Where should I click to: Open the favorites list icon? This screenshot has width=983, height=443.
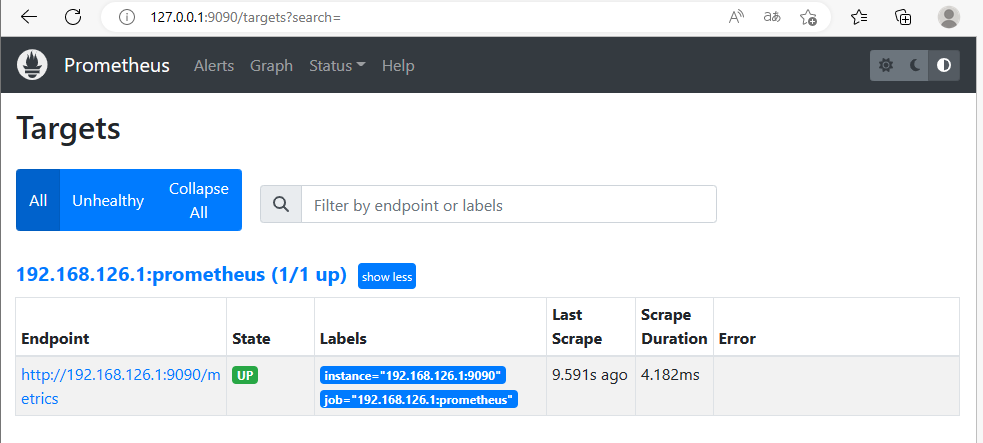[859, 17]
